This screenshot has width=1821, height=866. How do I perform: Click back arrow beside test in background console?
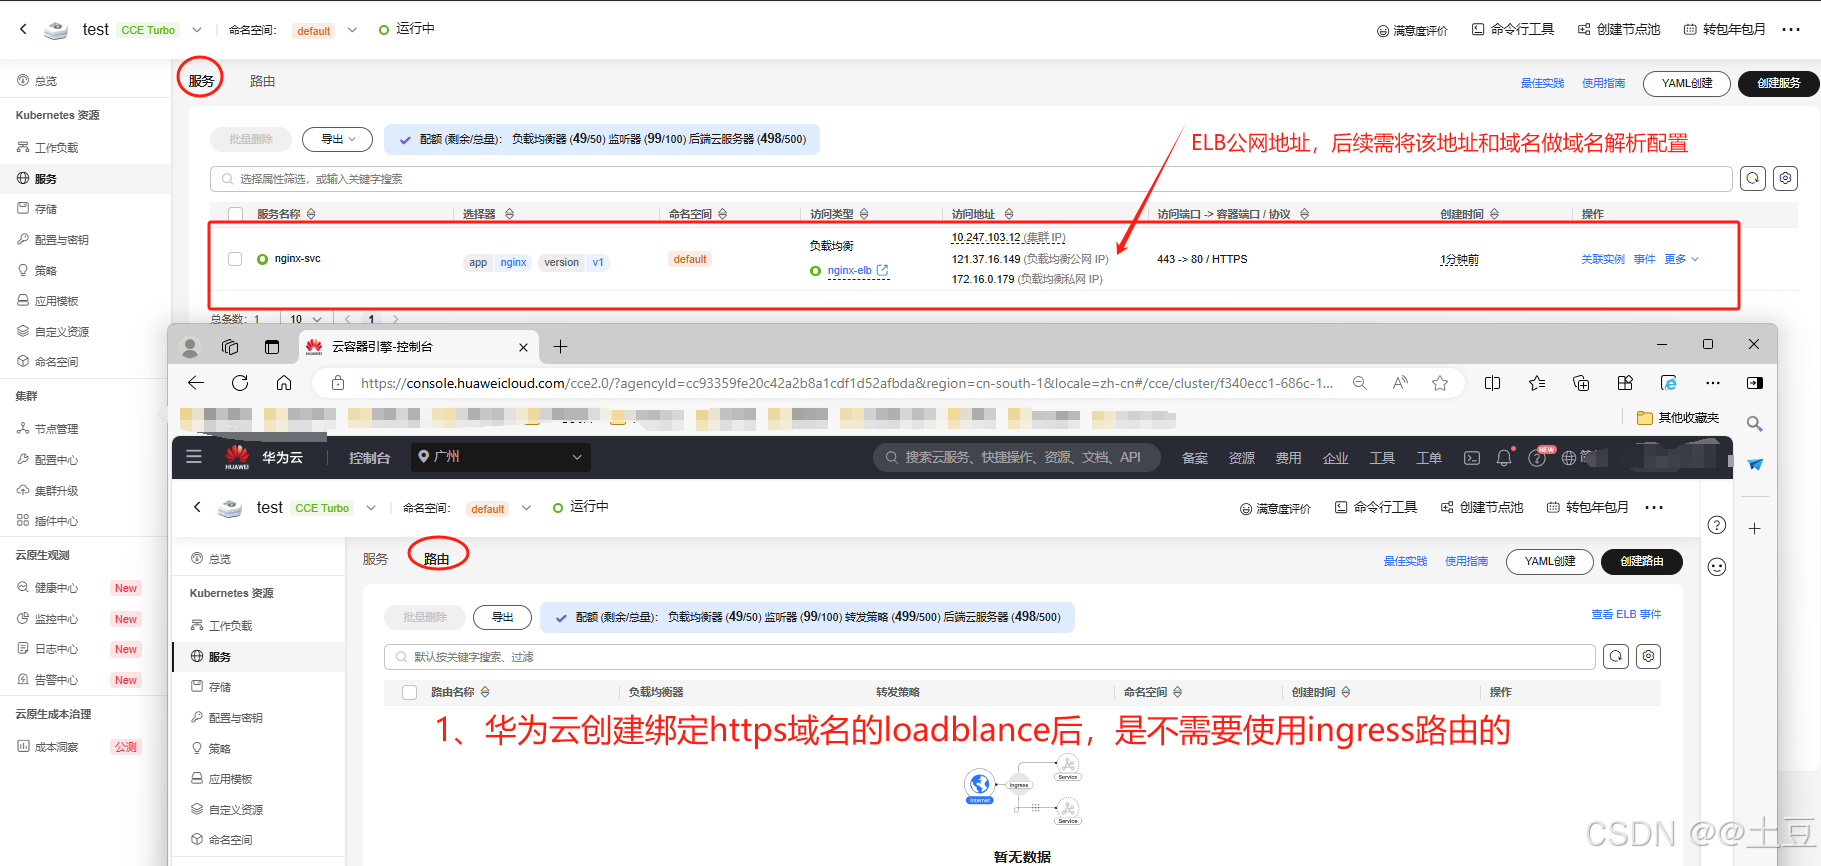(23, 29)
